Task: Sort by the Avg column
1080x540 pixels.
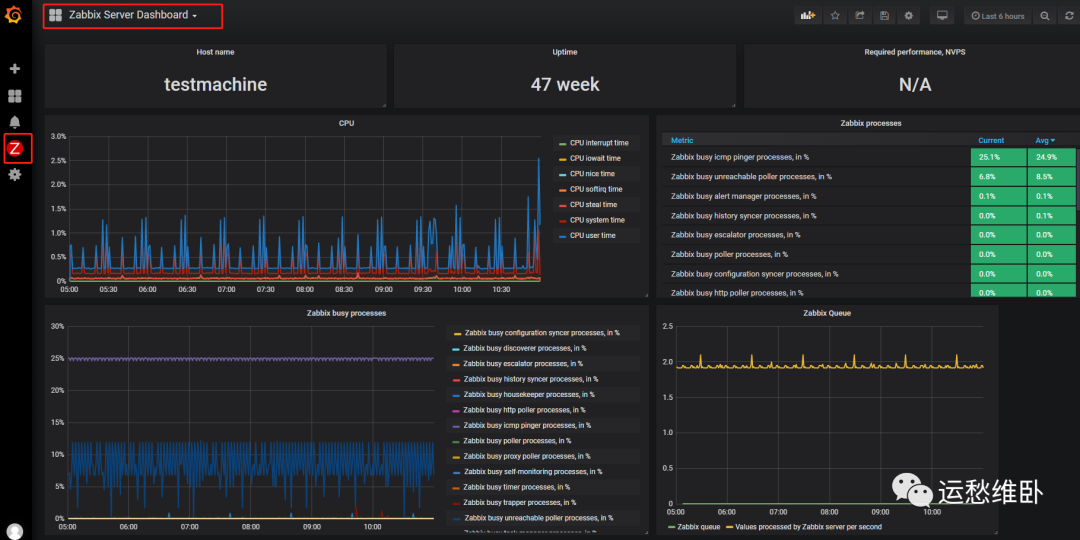Action: pos(1045,141)
